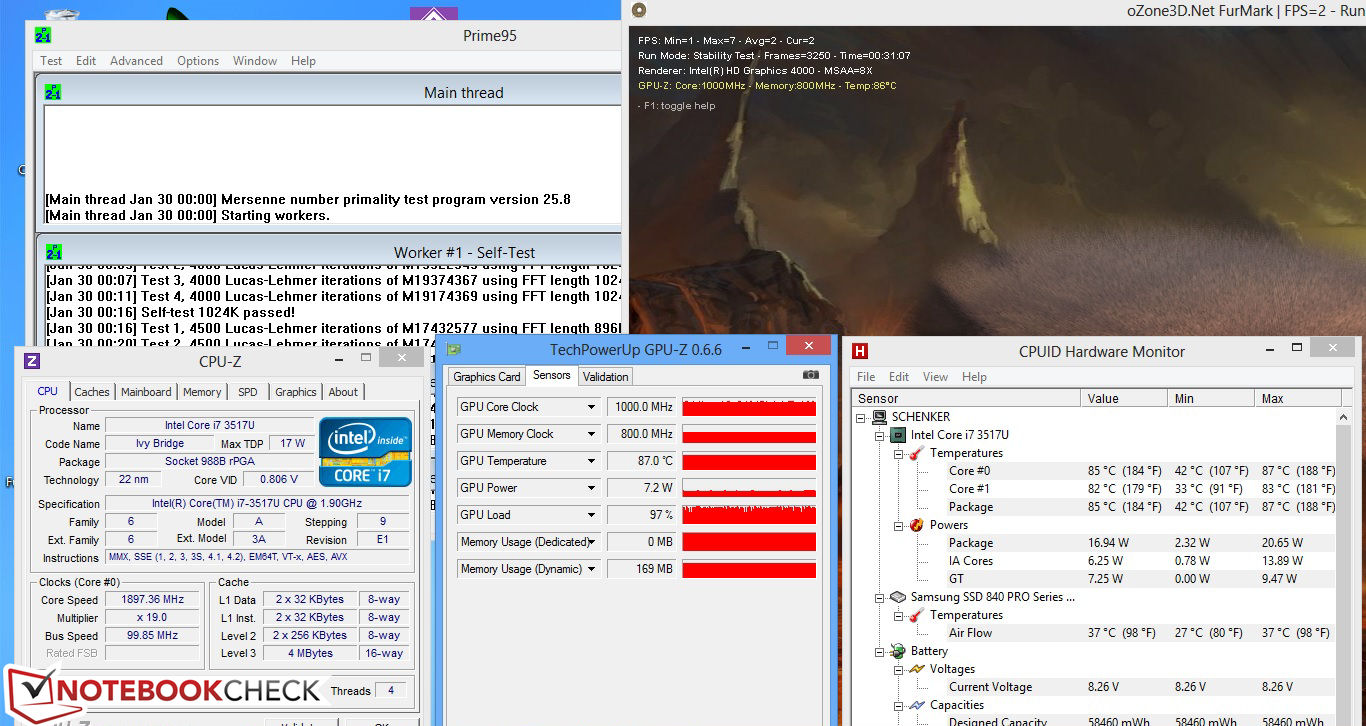Collapse the Battery node in Hardware Monitor

click(880, 651)
